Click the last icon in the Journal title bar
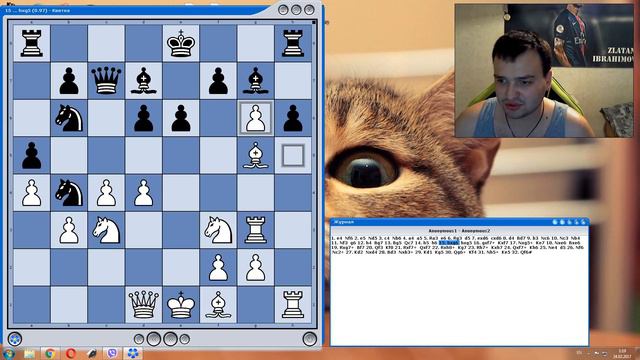The height and width of the screenshot is (360, 640). (x=583, y=222)
